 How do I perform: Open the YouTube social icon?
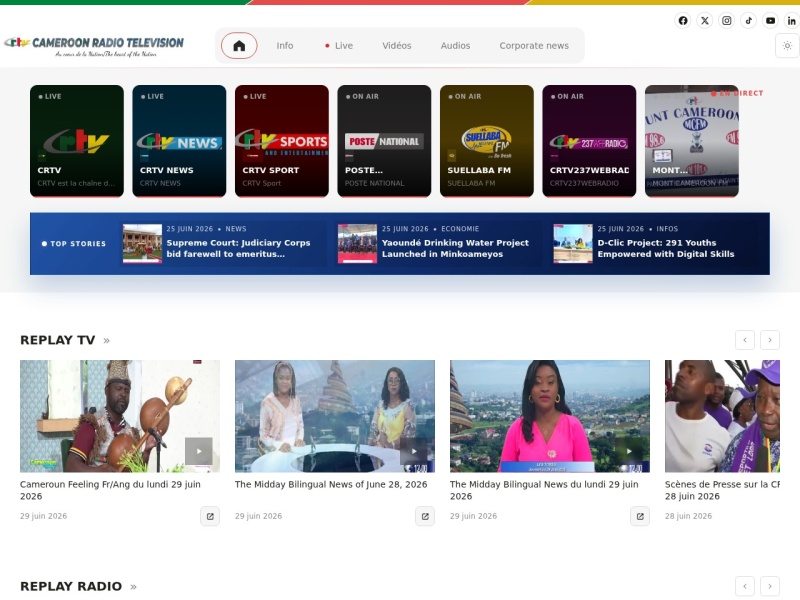(x=770, y=21)
